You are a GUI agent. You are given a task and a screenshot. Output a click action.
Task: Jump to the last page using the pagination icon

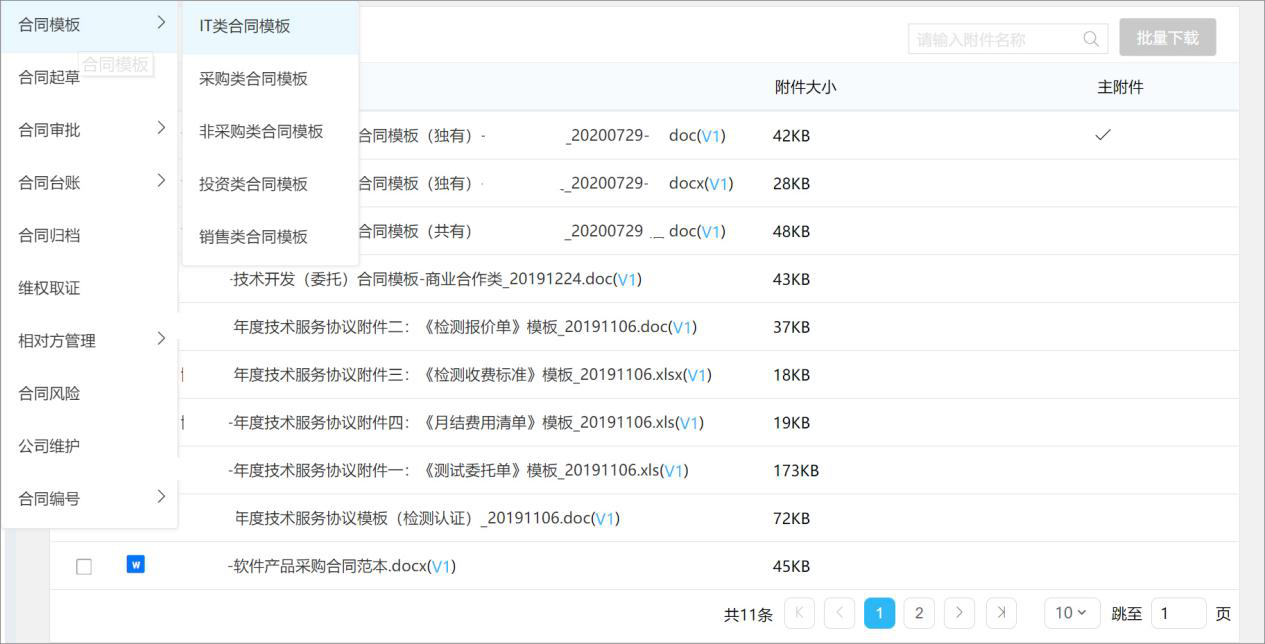click(x=998, y=612)
